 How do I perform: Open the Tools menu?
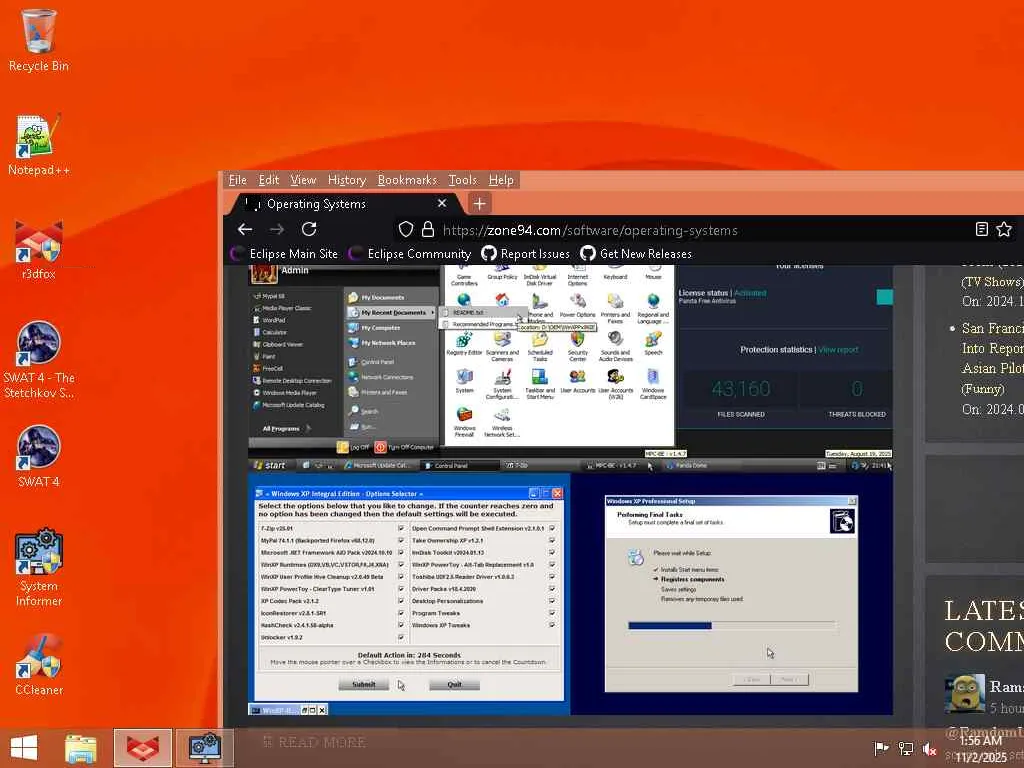point(462,180)
